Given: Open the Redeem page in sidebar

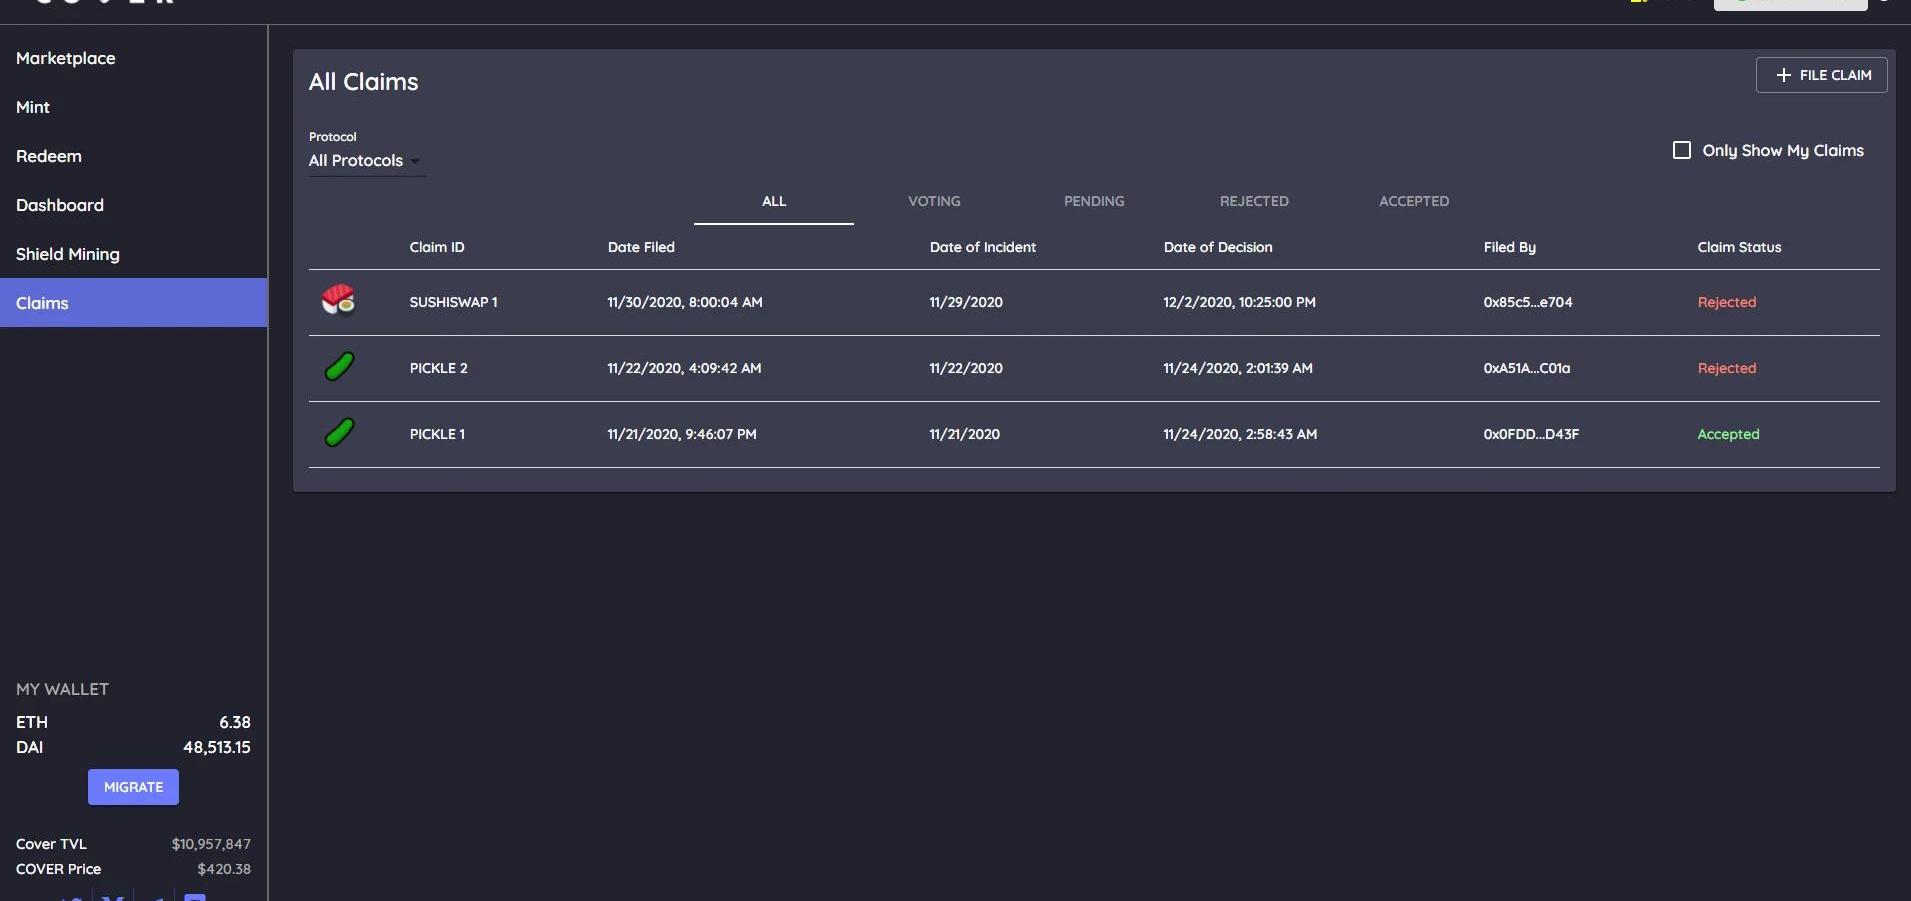Looking at the screenshot, I should pyautogui.click(x=49, y=156).
